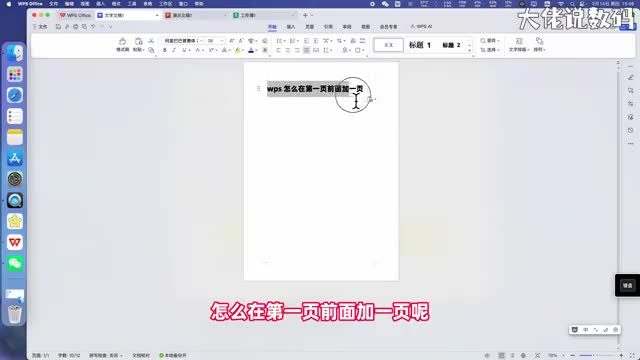Adjust the zoom slider in status bar
The width and height of the screenshot is (640, 360).
[x=597, y=356]
